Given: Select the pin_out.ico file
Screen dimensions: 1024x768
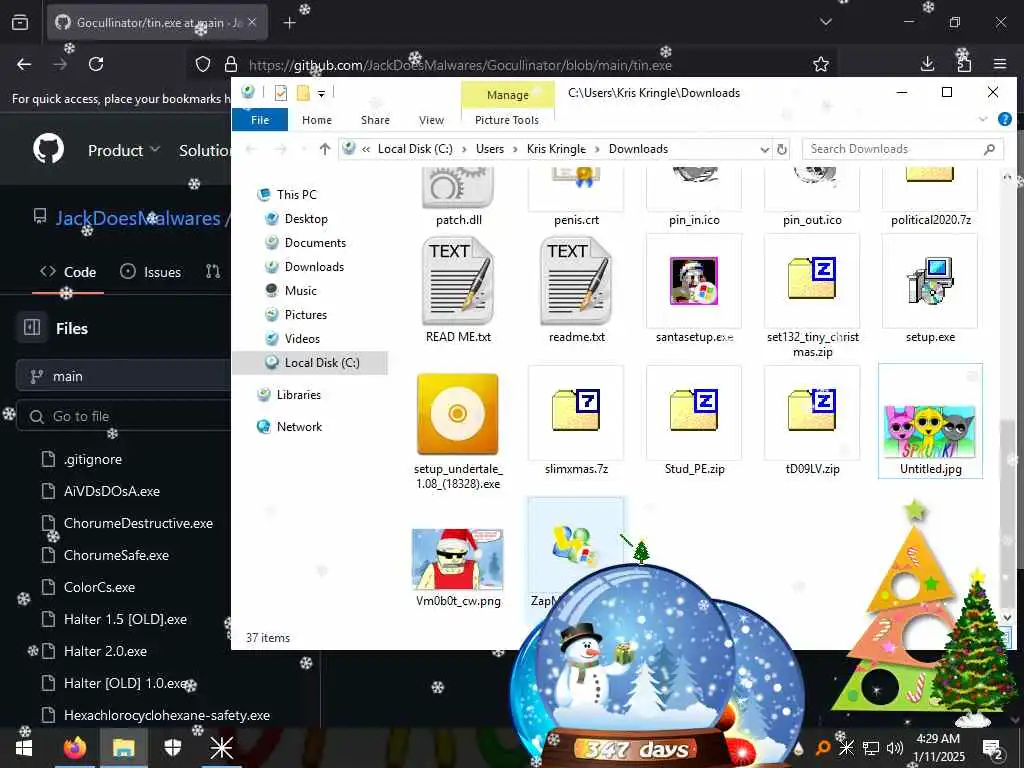Looking at the screenshot, I should [812, 197].
